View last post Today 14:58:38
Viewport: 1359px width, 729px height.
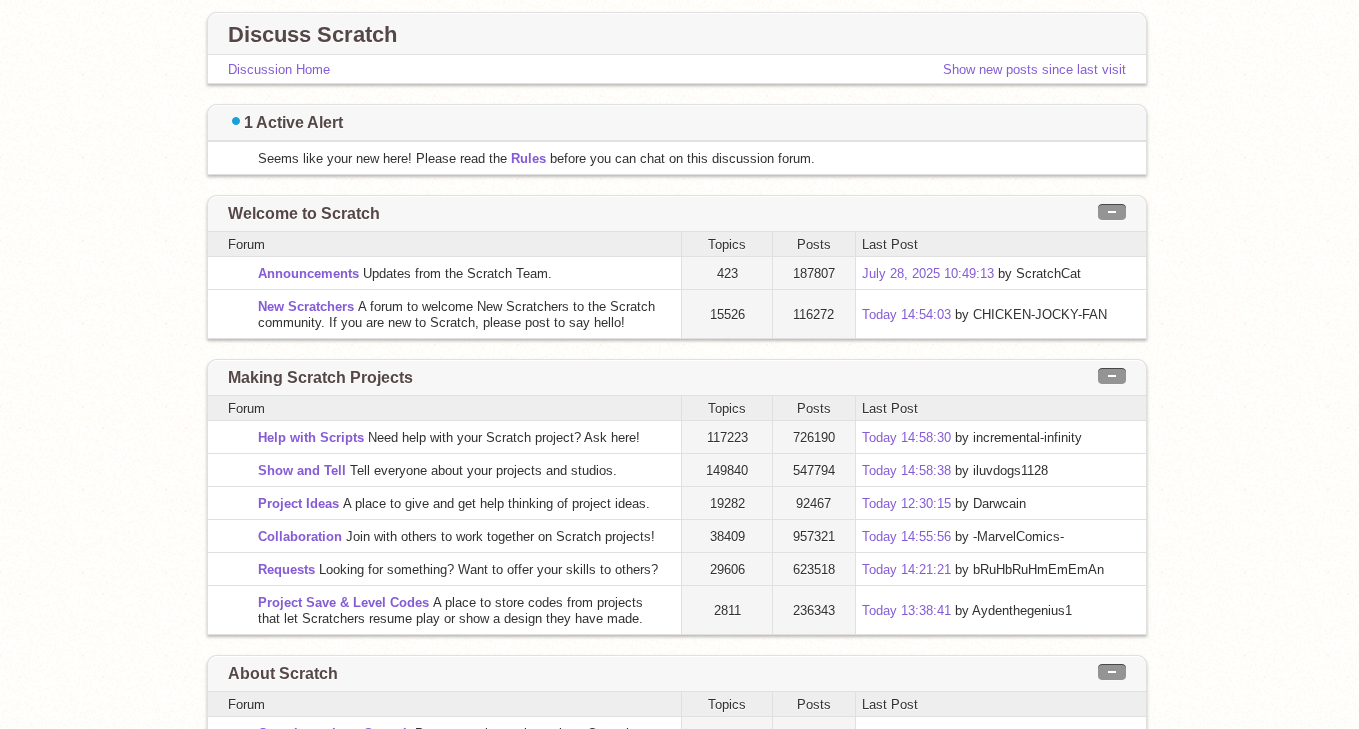[906, 470]
